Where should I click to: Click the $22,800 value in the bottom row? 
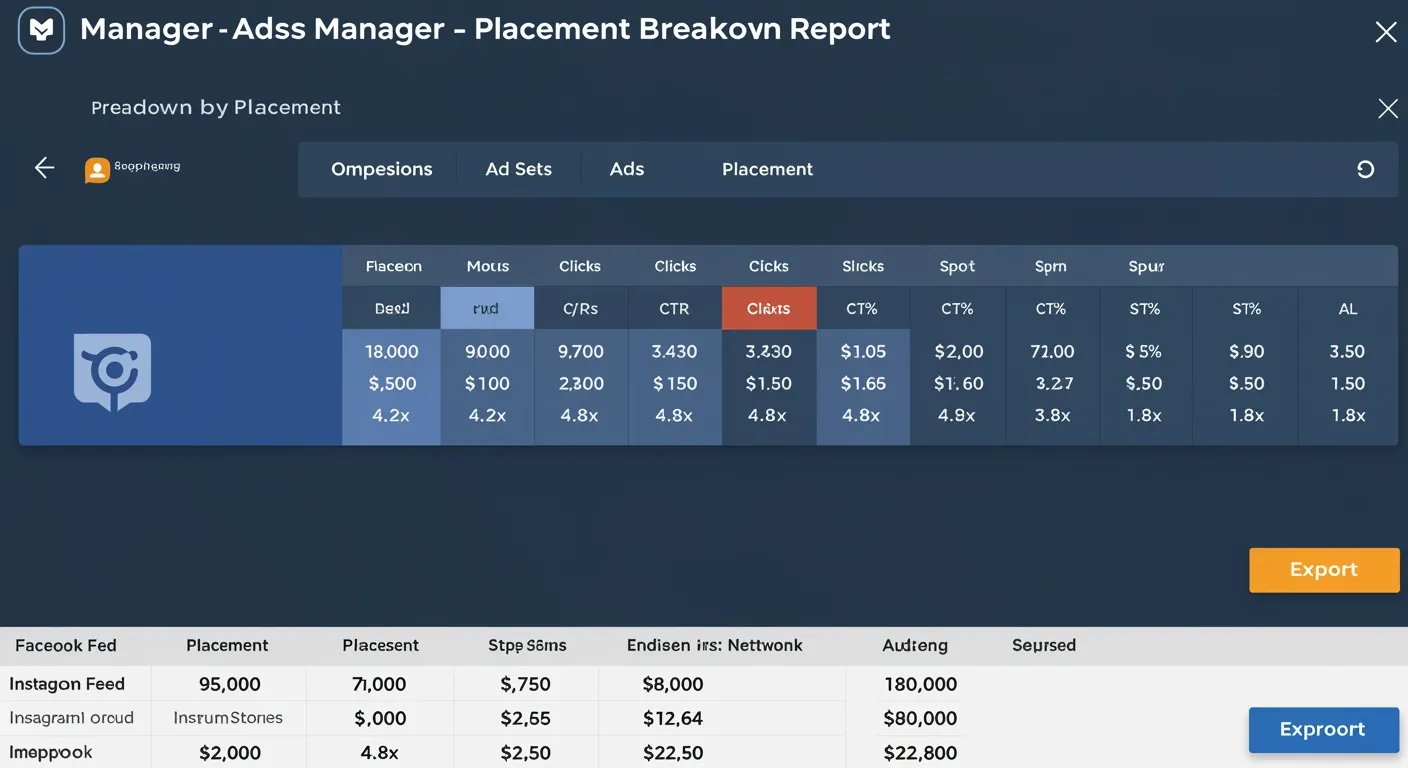(x=920, y=752)
